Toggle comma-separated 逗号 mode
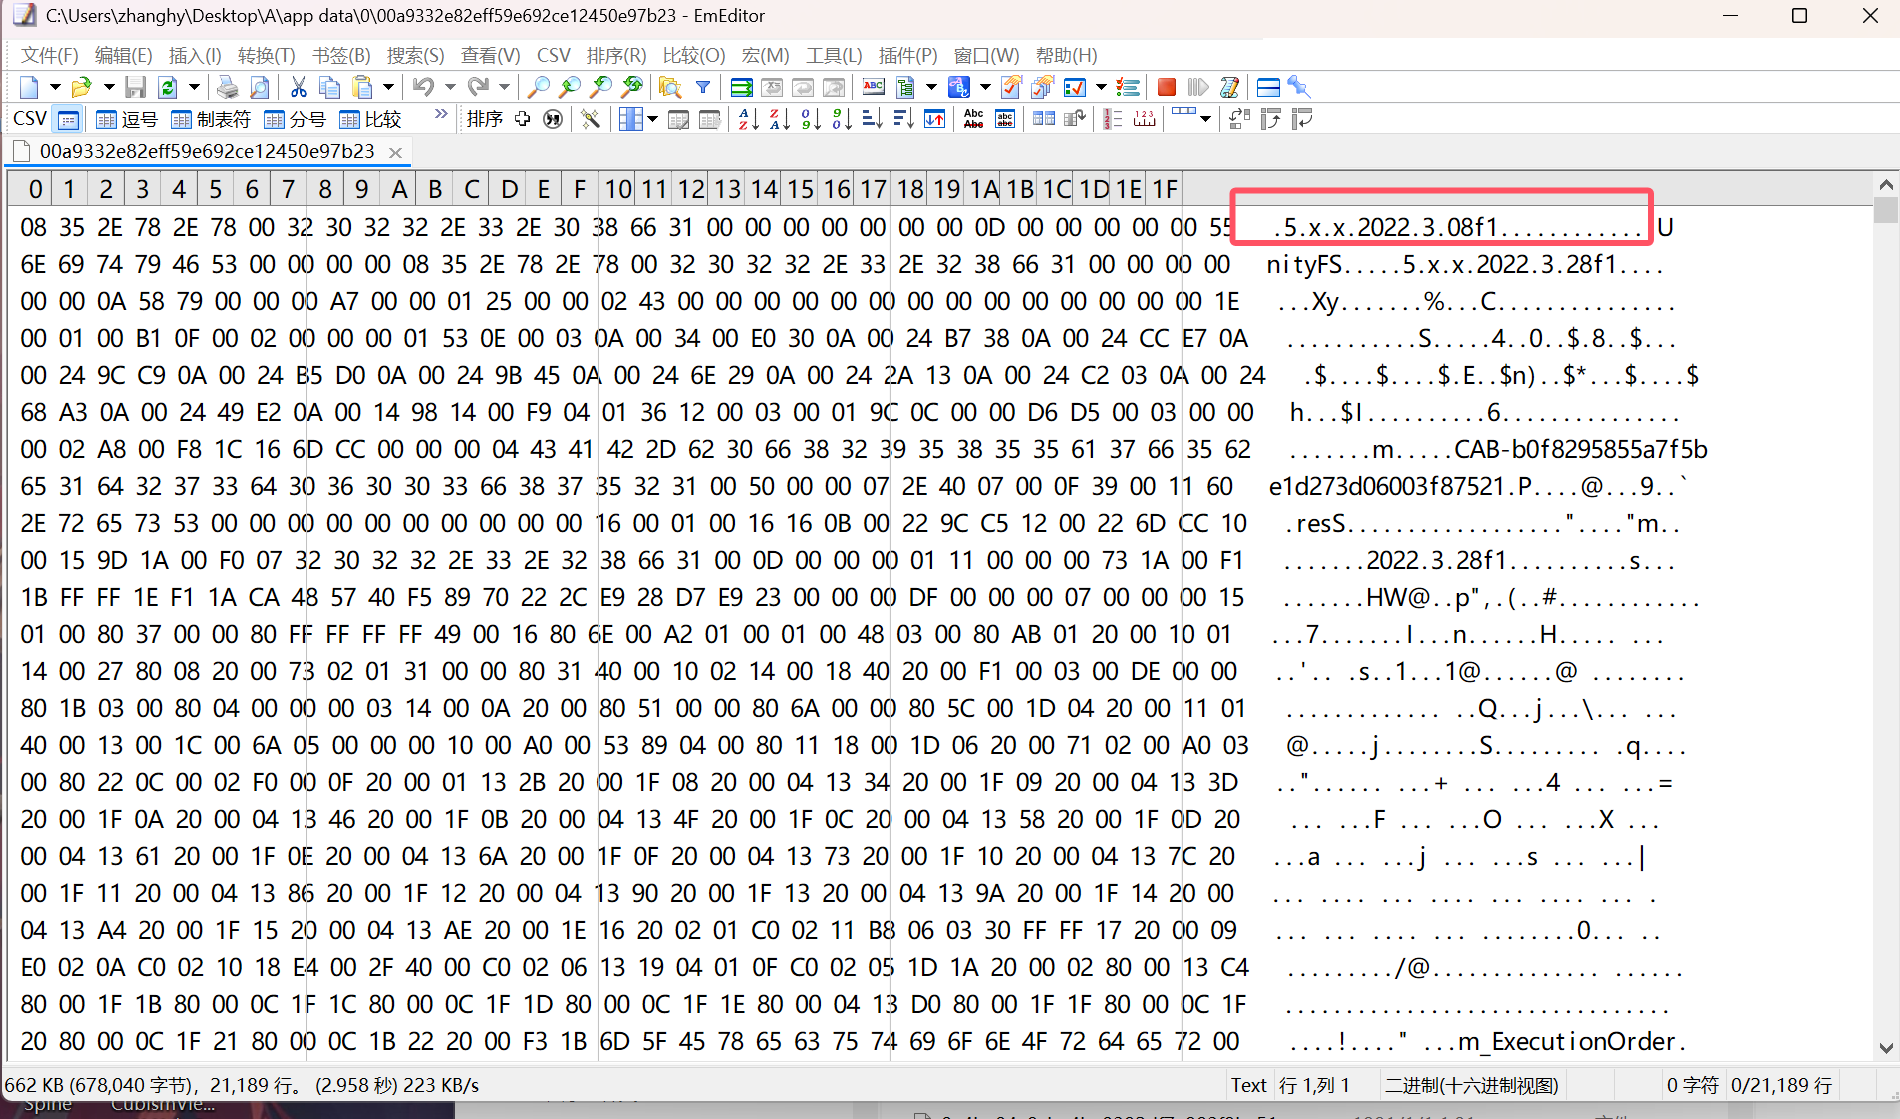 (127, 120)
